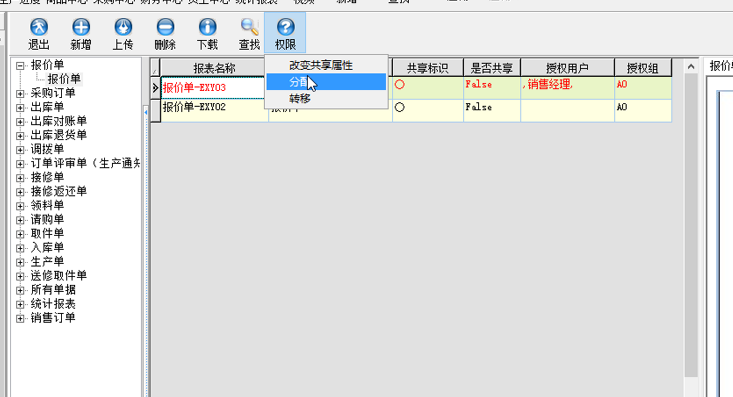Select the 报价单-EXY03 report name cell
The image size is (733, 397).
click(213, 88)
